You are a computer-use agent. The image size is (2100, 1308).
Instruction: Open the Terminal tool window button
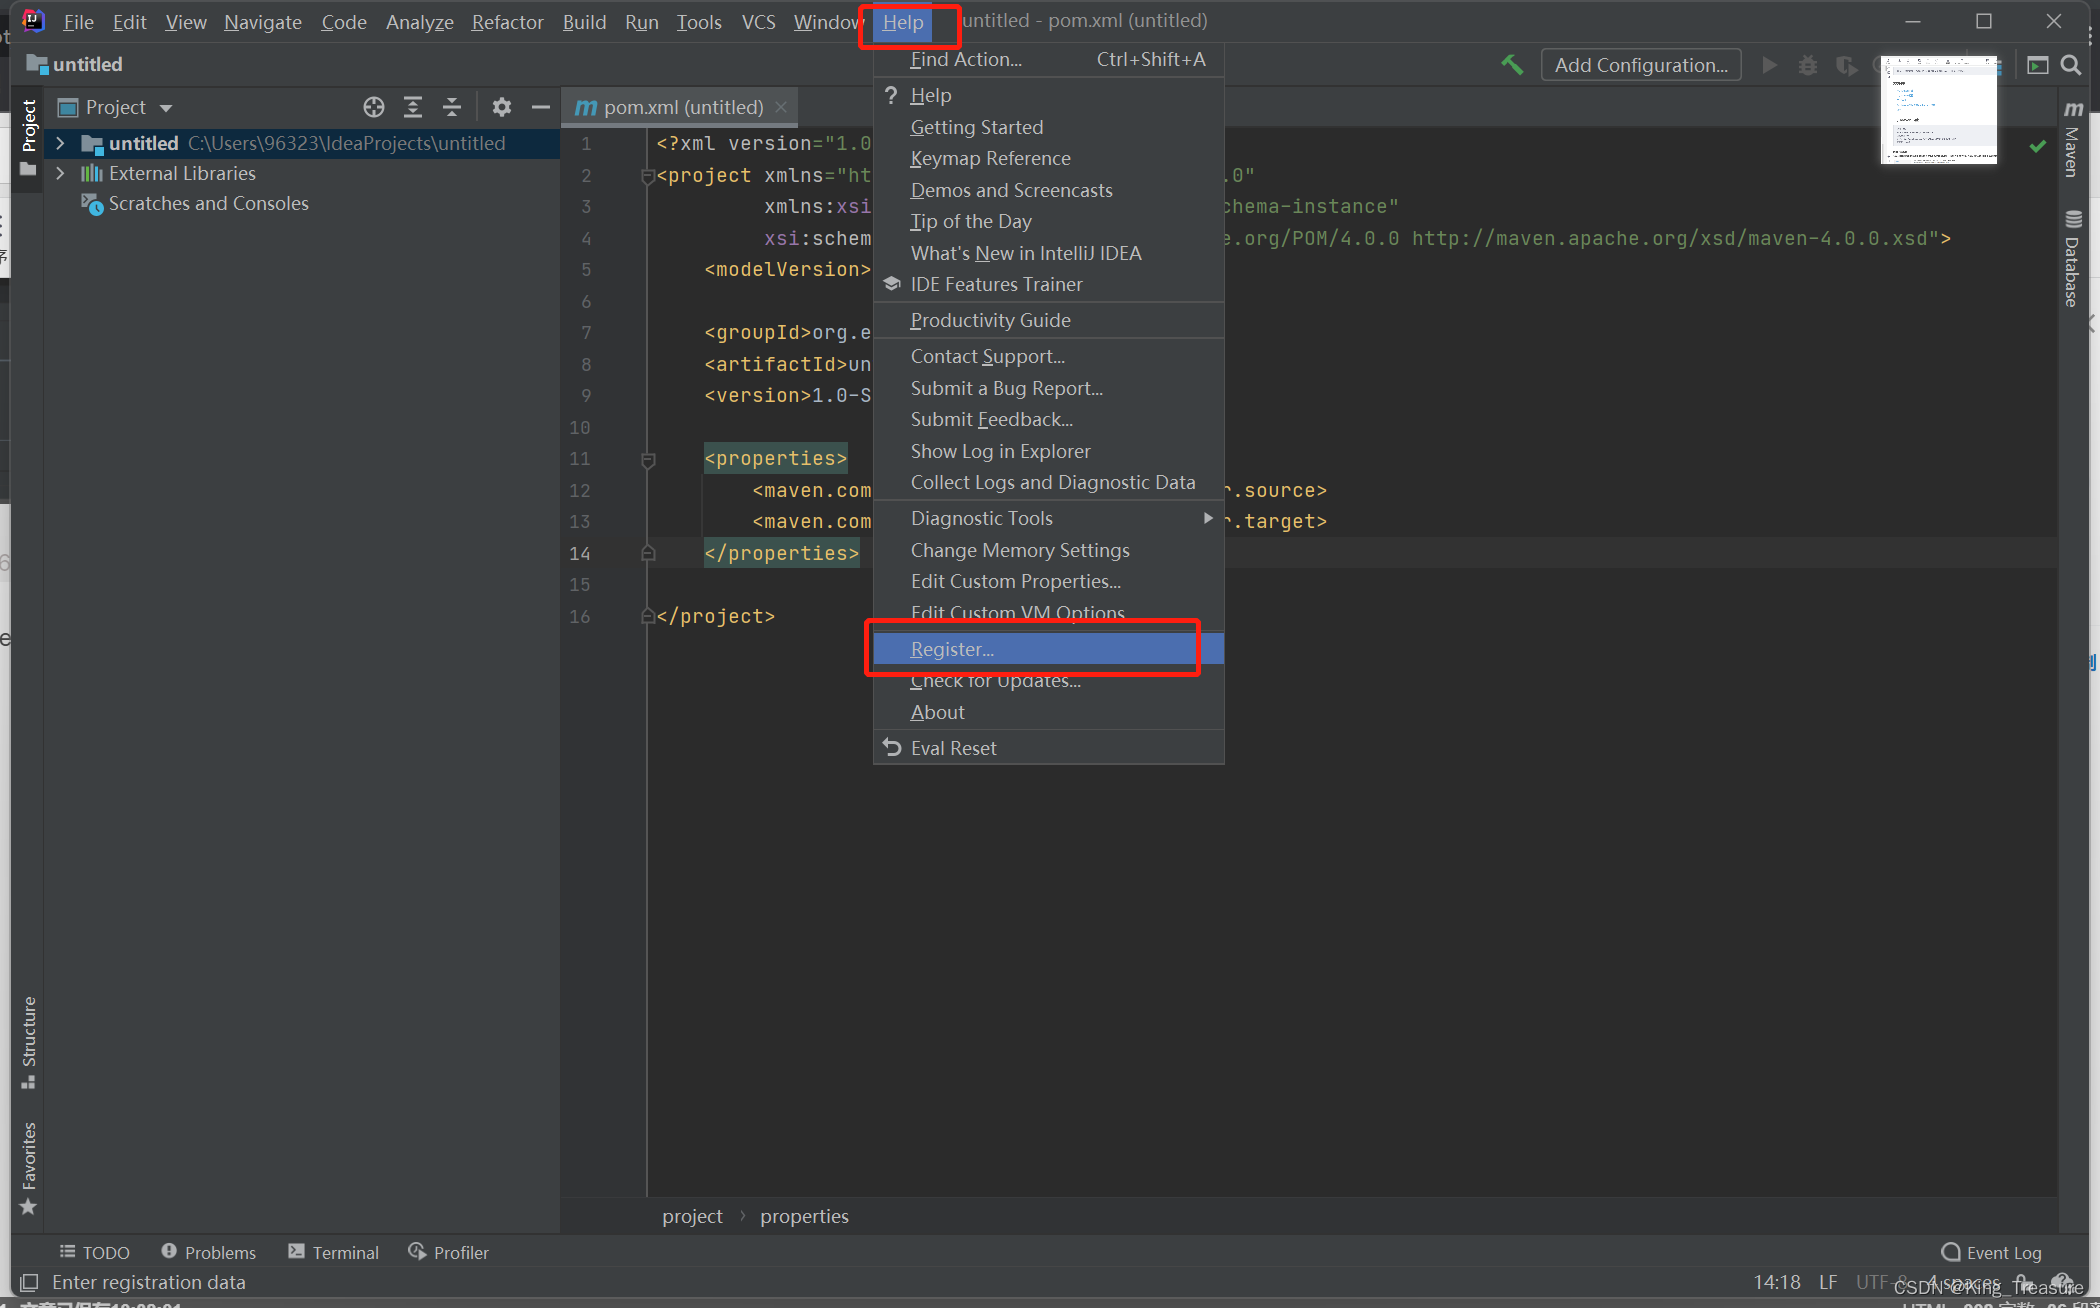tap(333, 1252)
